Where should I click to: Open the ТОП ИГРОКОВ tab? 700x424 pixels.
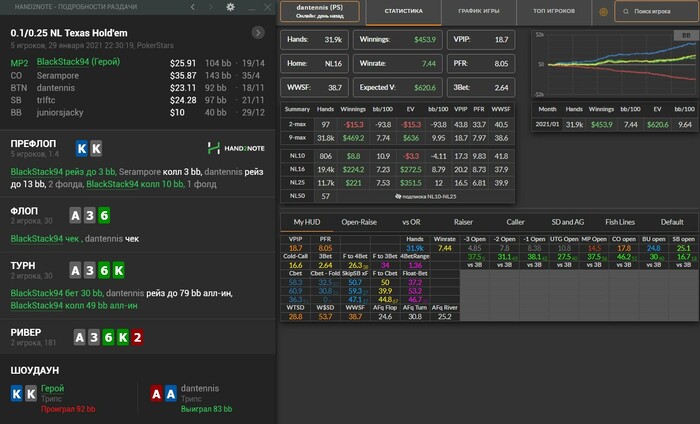[554, 11]
